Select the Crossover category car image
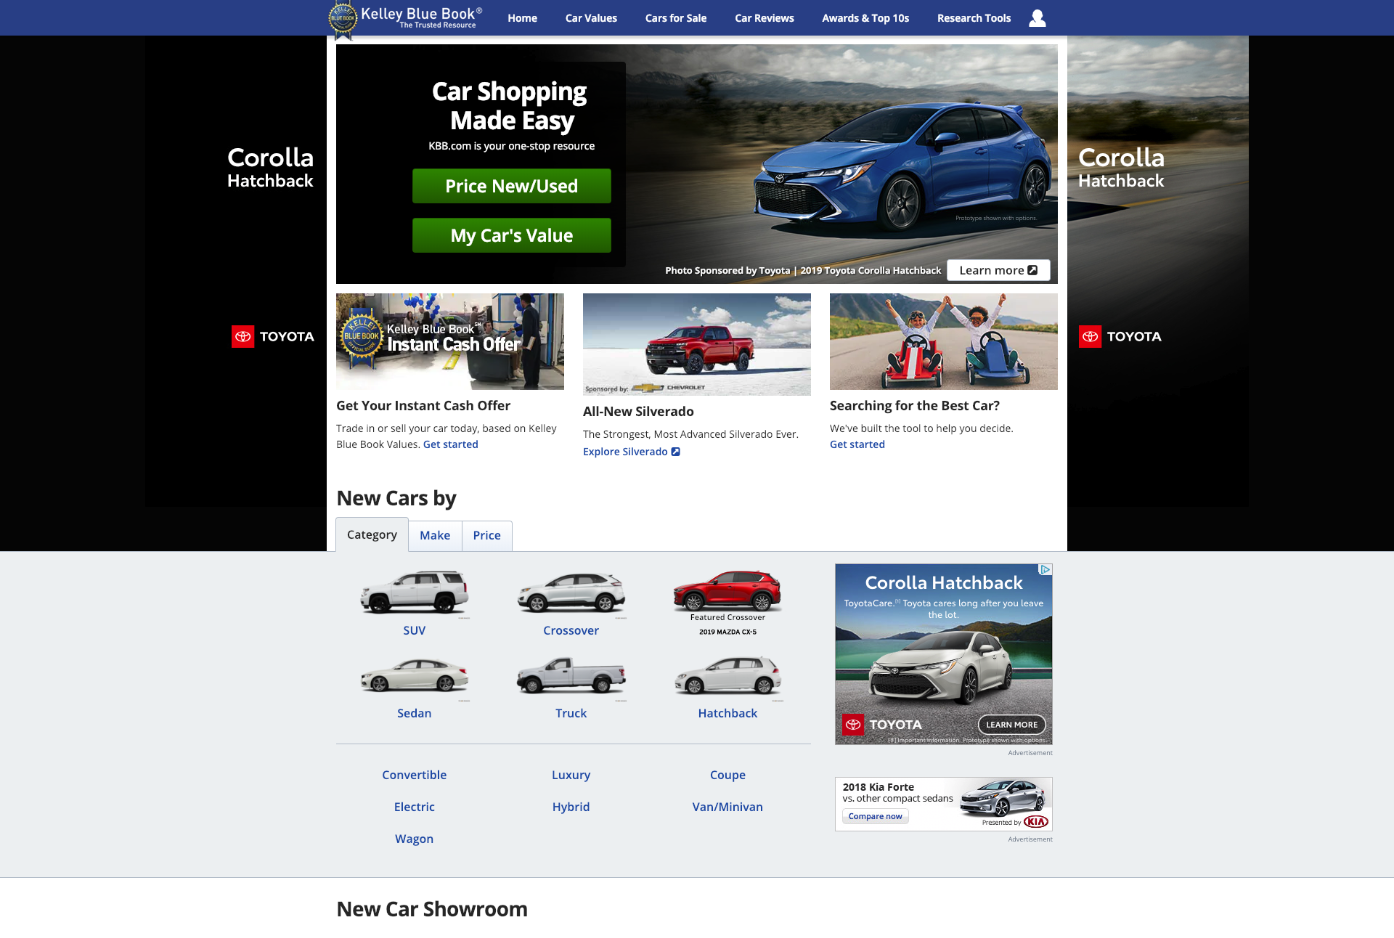The width and height of the screenshot is (1394, 938). point(571,592)
